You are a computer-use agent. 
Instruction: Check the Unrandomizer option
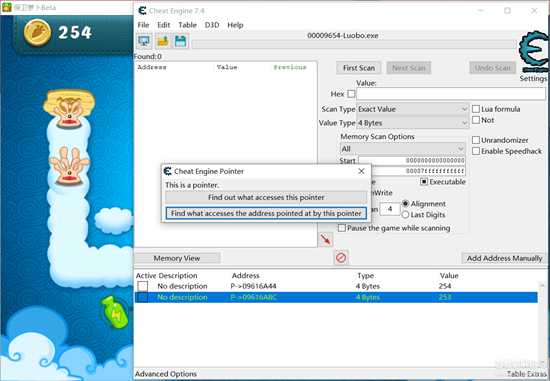(x=476, y=140)
